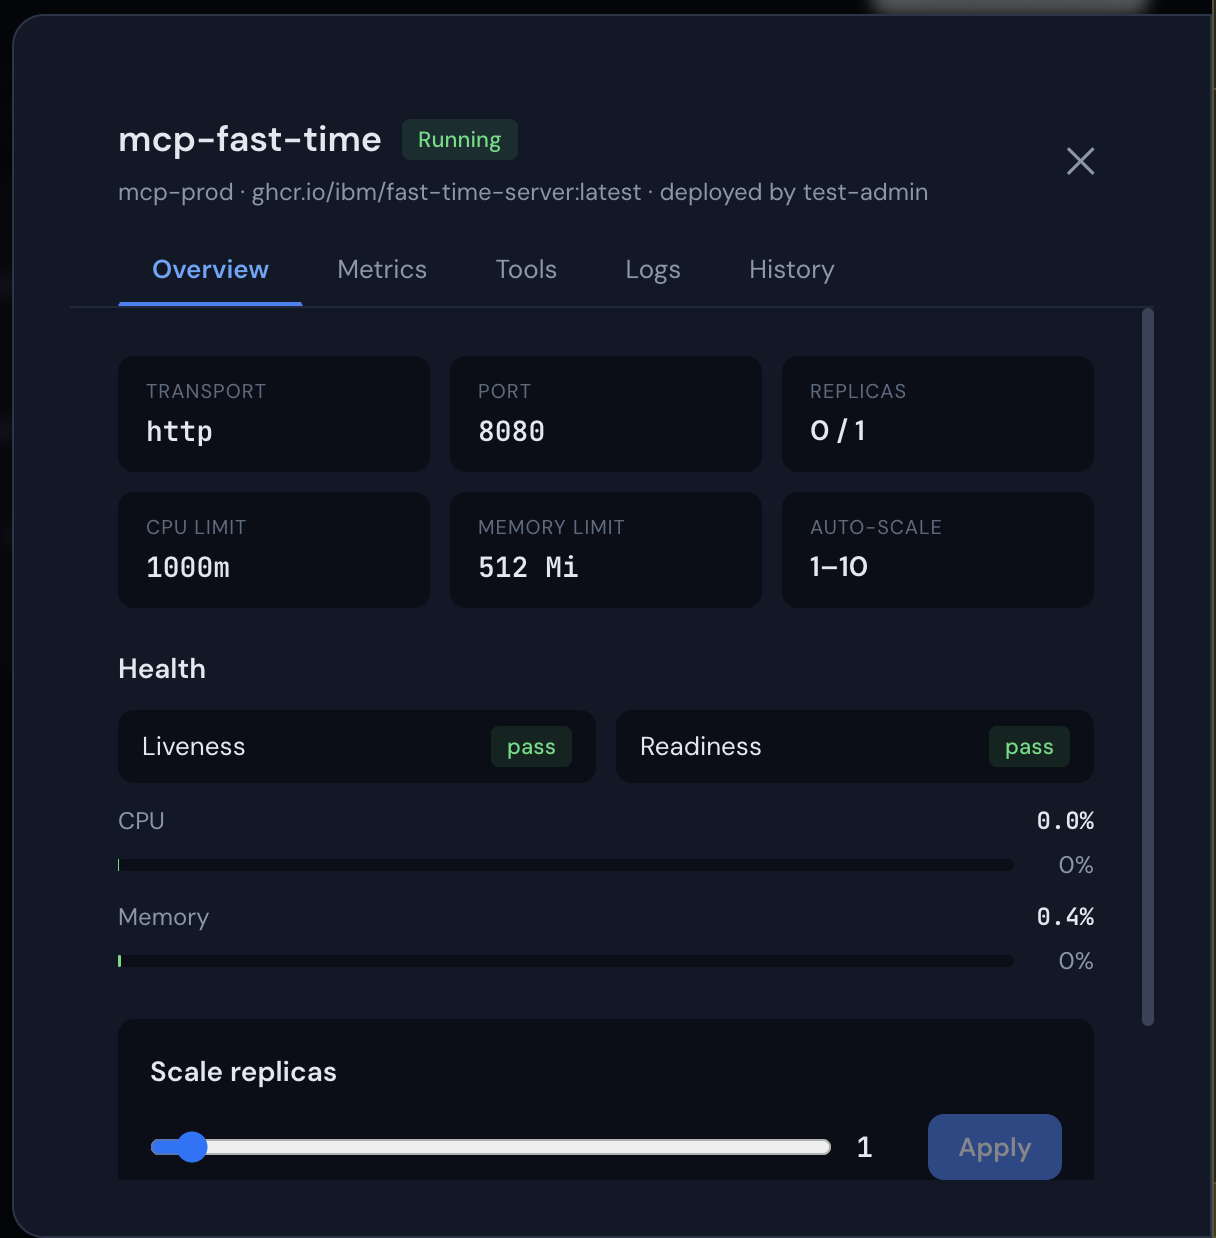Click the CPU label above usage bar
Image resolution: width=1216 pixels, height=1238 pixels.
(141, 821)
